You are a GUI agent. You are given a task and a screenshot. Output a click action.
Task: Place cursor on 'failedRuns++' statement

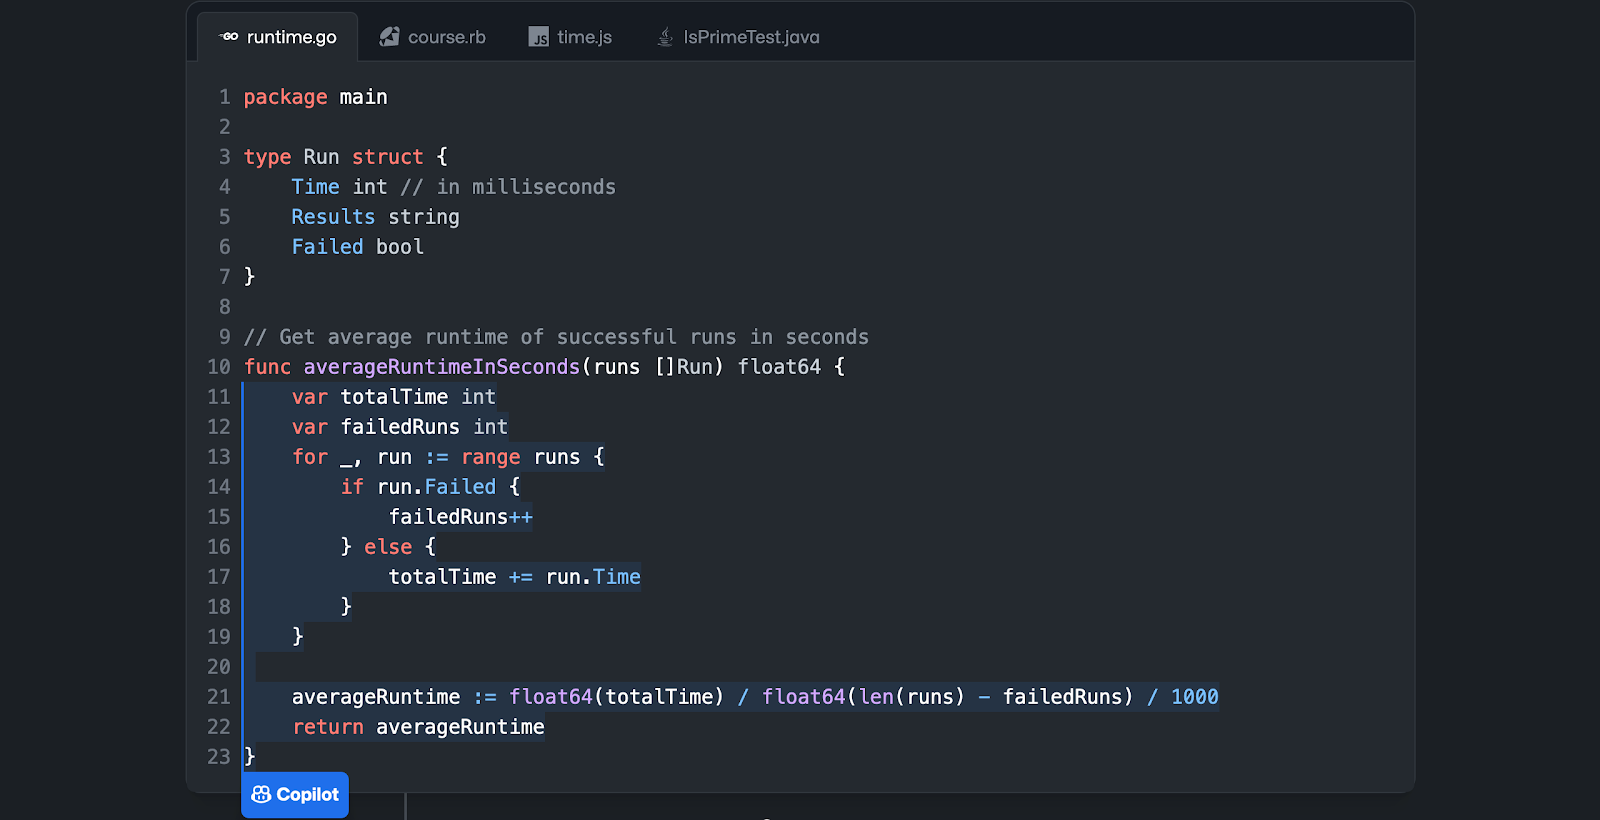click(461, 517)
